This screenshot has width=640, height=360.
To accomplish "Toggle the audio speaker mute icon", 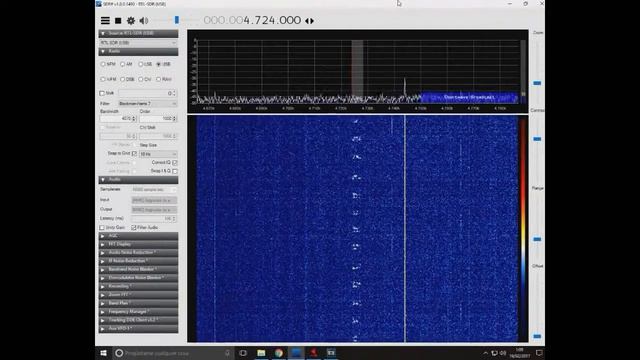I will coord(144,20).
